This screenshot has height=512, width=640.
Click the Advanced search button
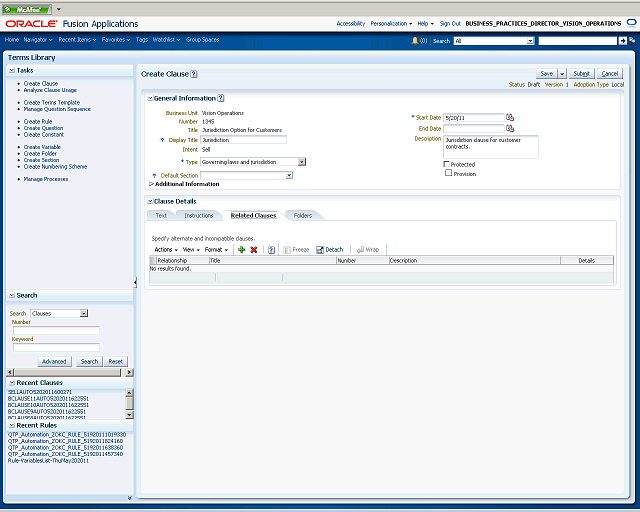pos(54,361)
